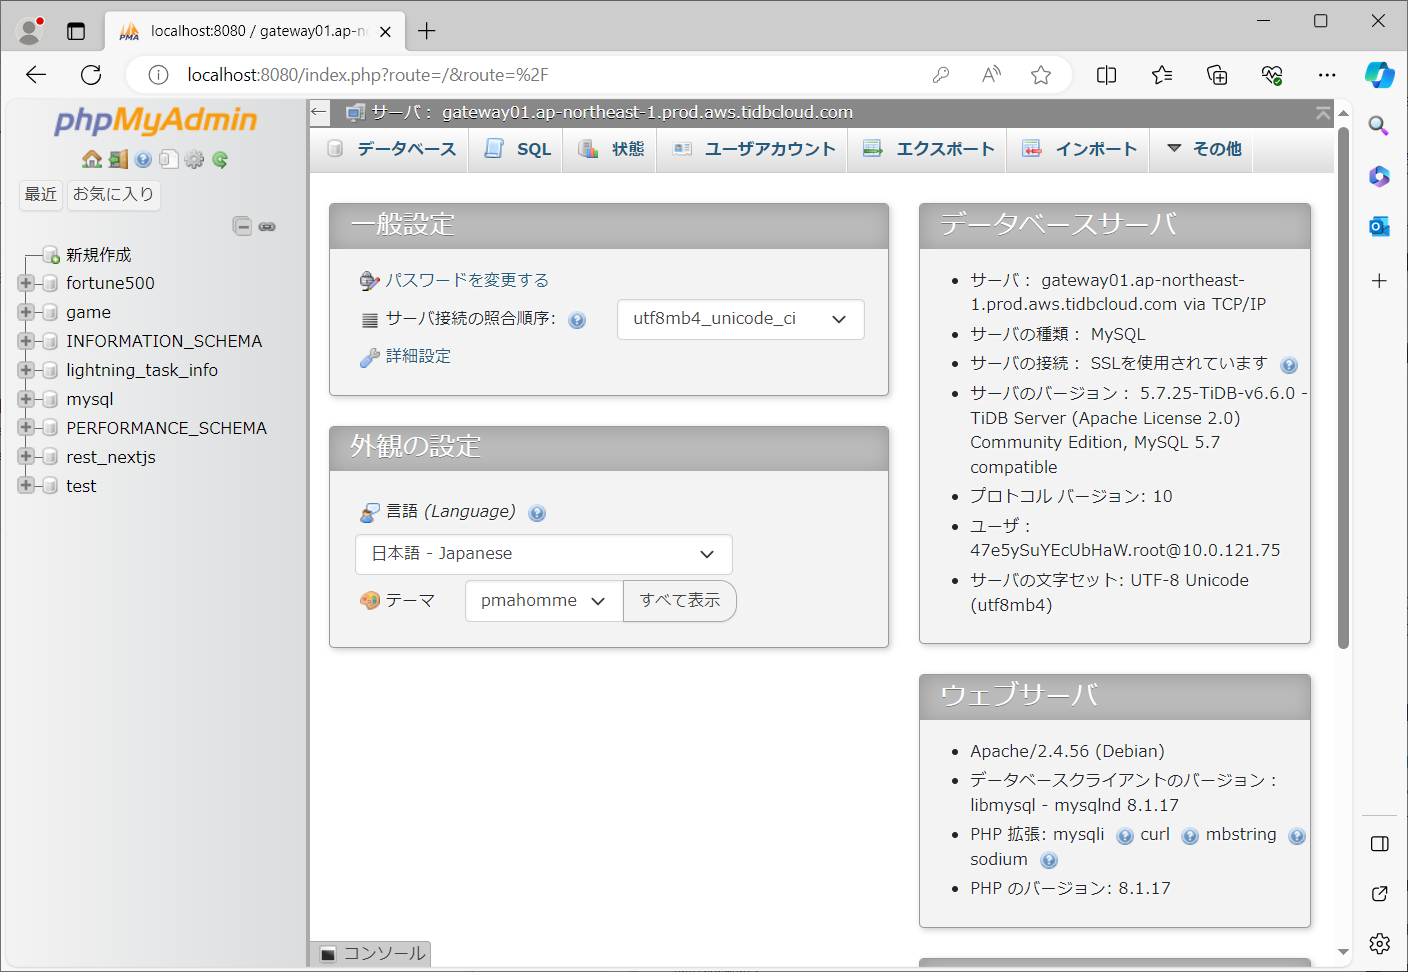
Task: Click the 詳細設定 link
Action: click(x=418, y=356)
